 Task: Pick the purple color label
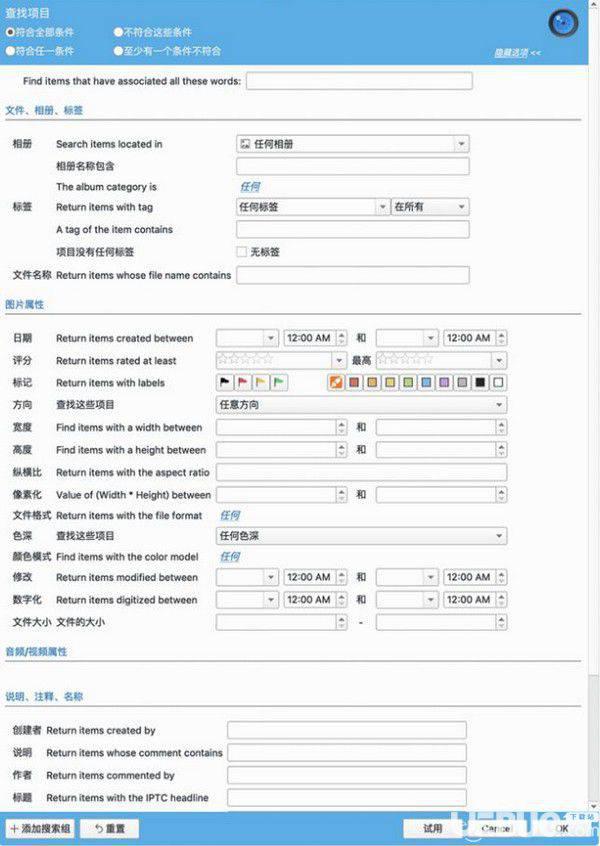click(444, 383)
